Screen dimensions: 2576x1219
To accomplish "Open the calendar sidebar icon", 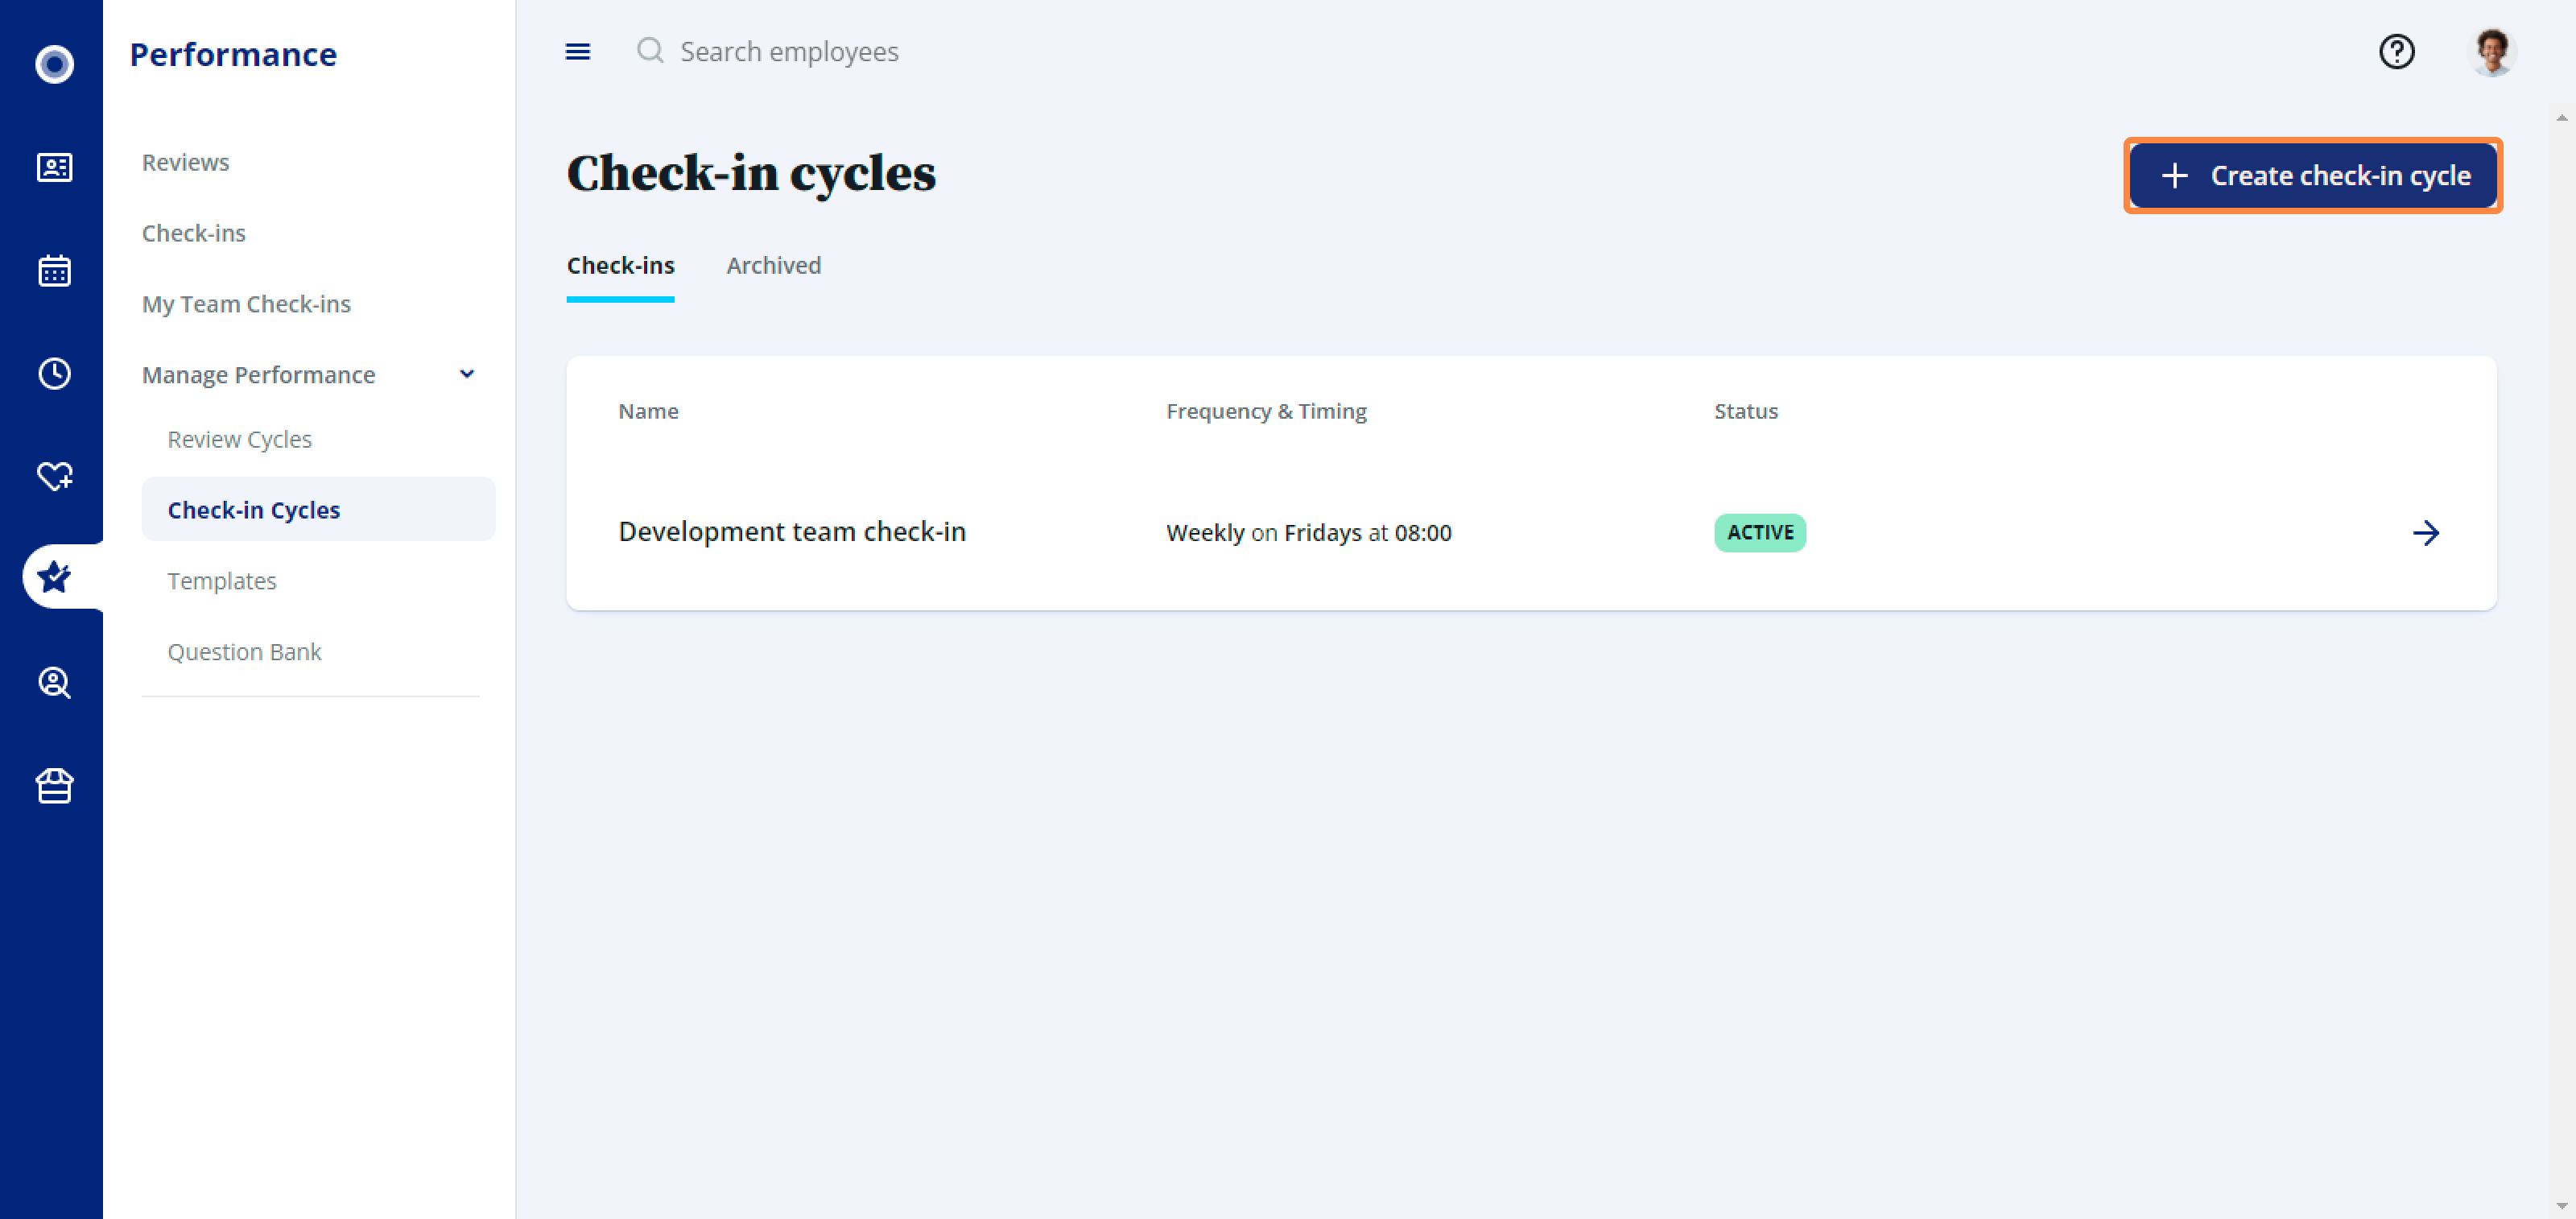I will [x=54, y=270].
